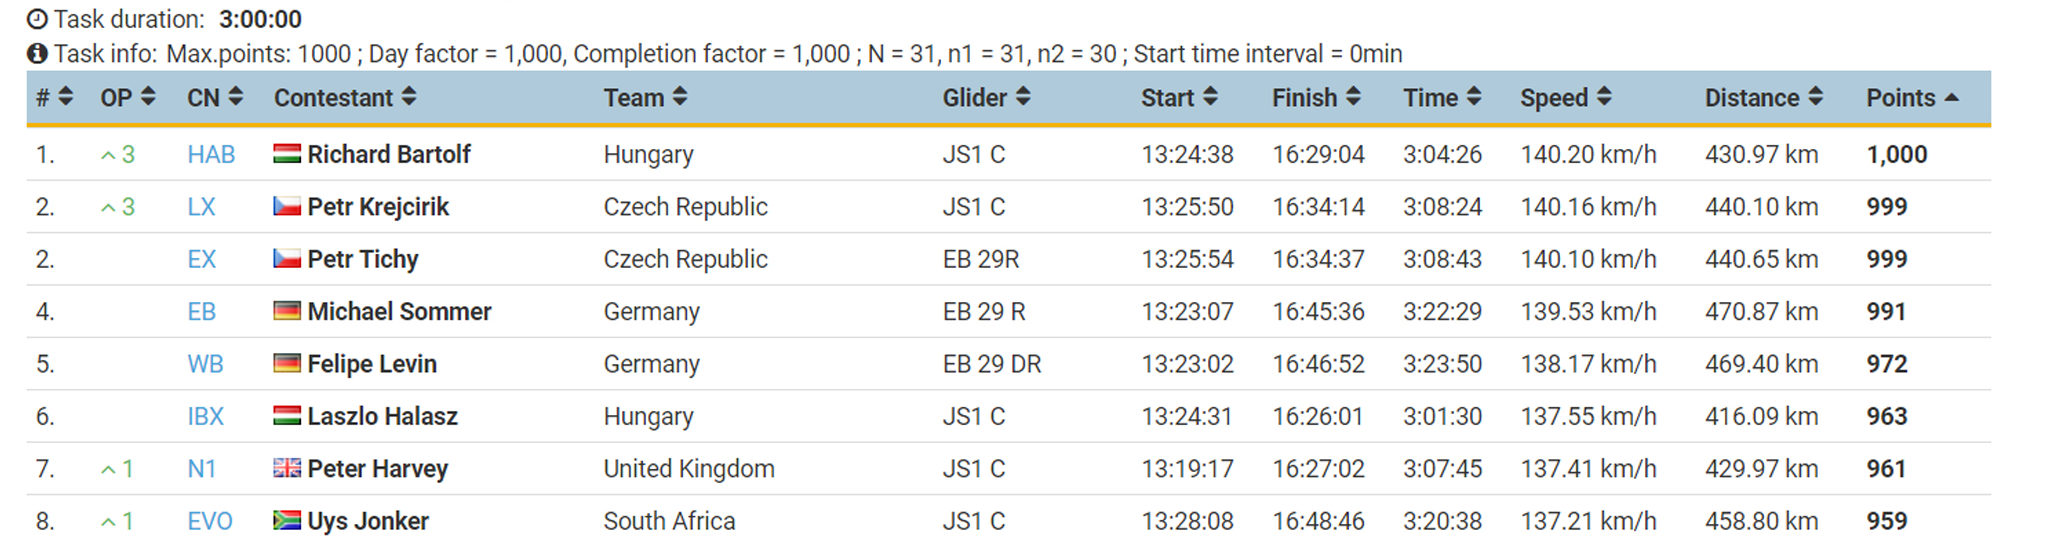Viewport: 2048px width, 540px height.
Task: Sort the table by Glider type
Action: (x=985, y=98)
